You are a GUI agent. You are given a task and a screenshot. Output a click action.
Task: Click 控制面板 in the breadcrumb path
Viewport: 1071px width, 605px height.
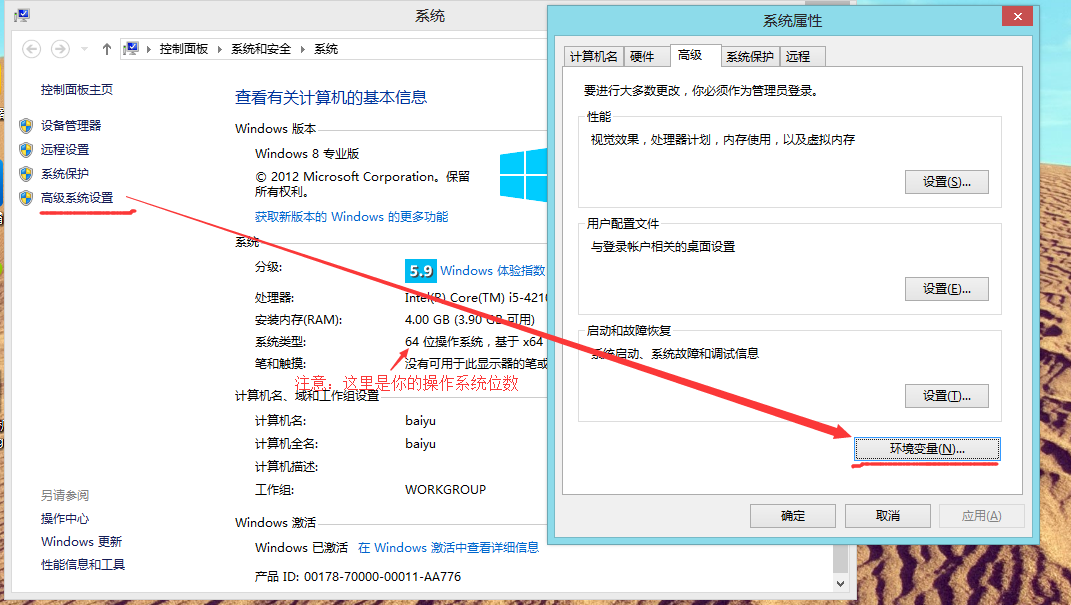coord(184,49)
